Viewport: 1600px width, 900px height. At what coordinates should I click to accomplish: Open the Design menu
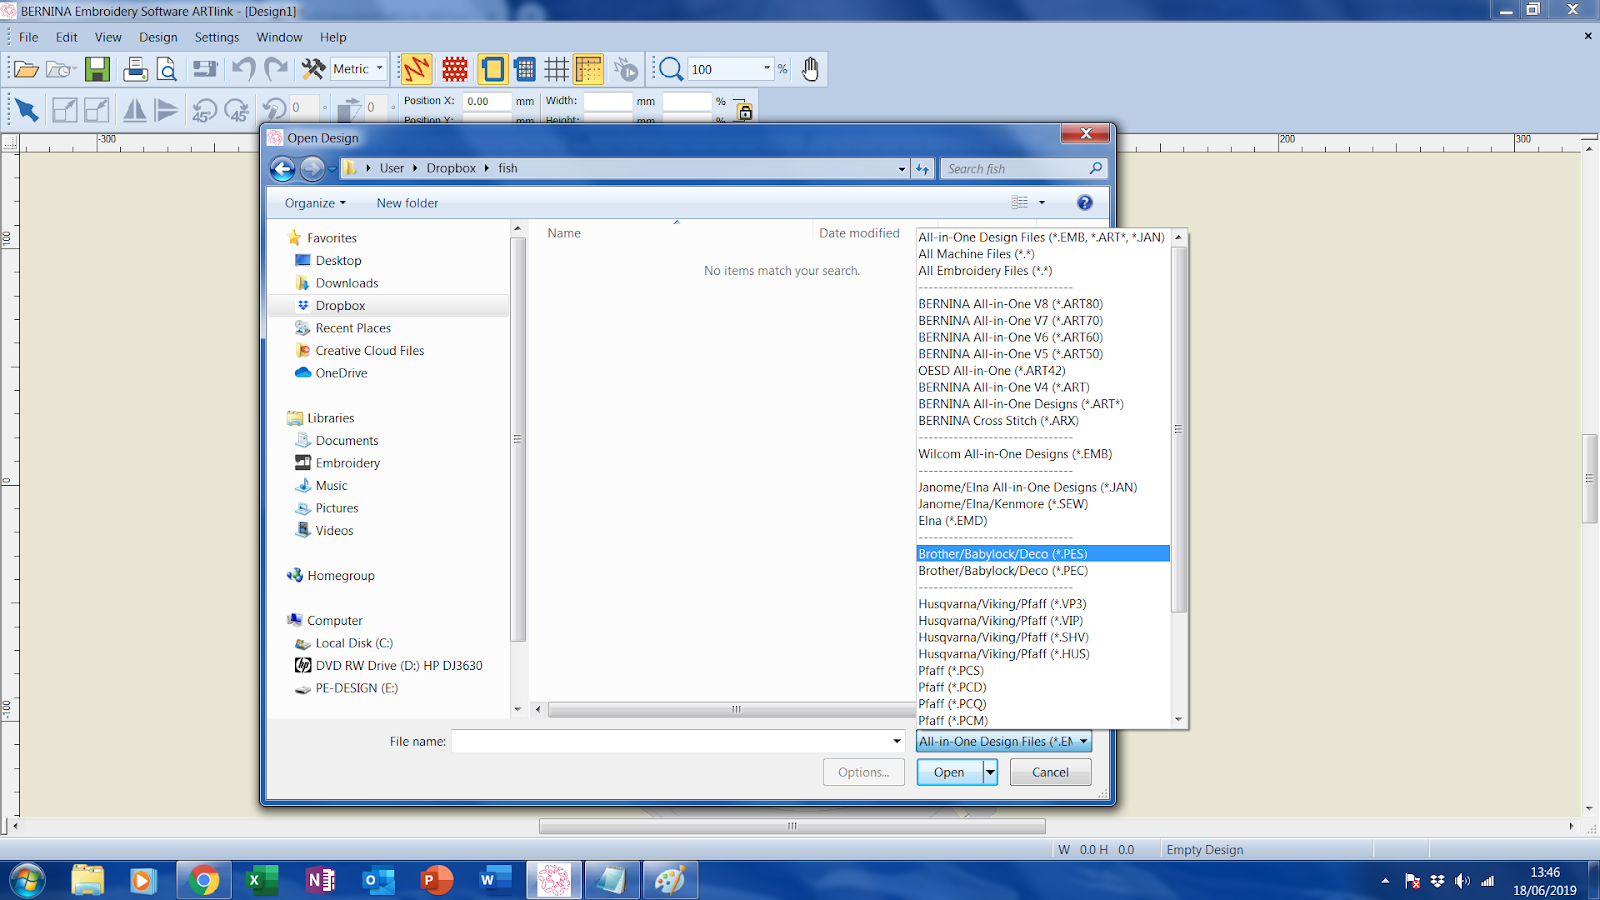158,37
